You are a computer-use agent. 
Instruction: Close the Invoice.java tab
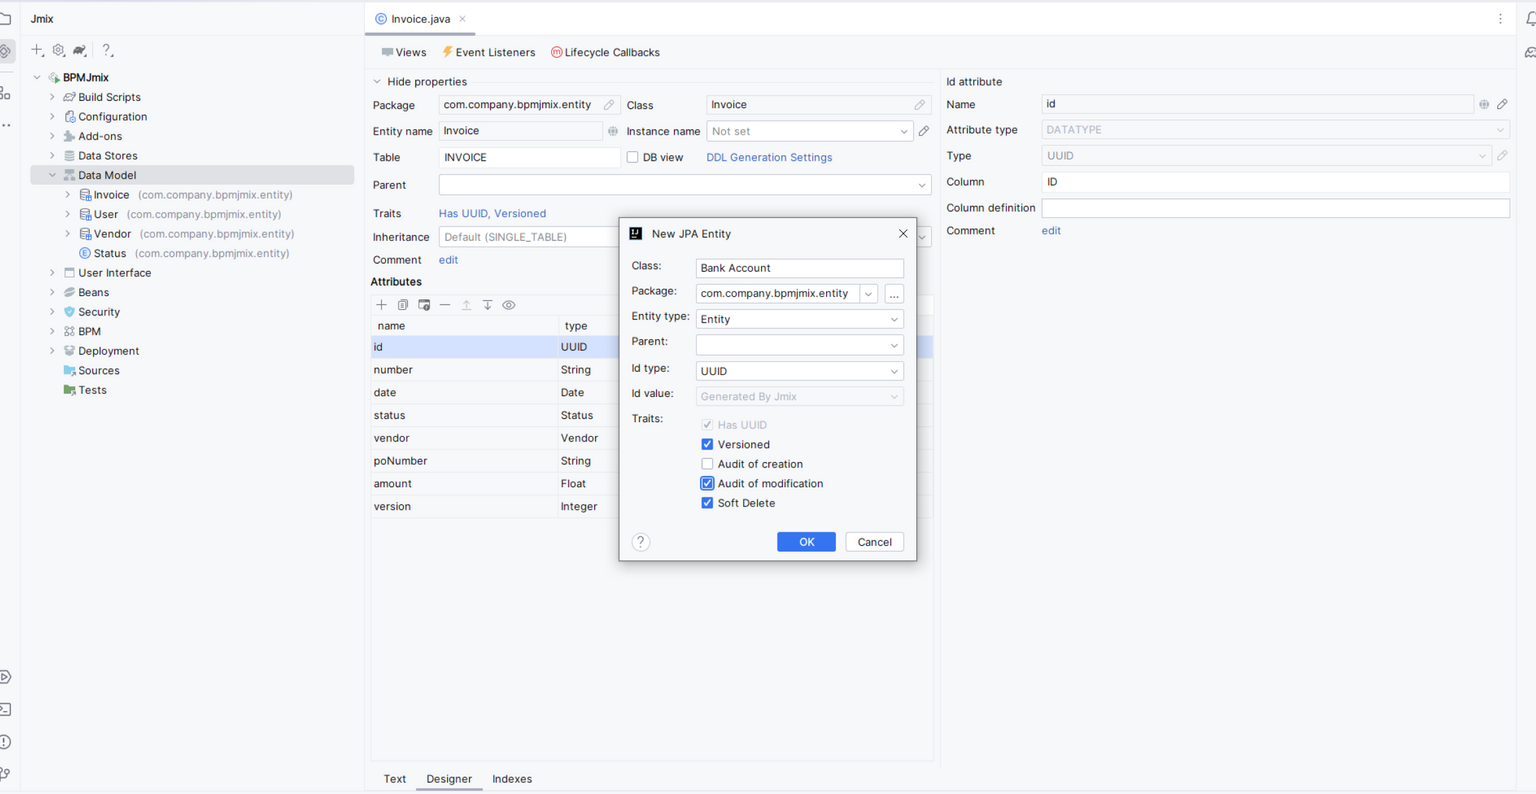(462, 19)
